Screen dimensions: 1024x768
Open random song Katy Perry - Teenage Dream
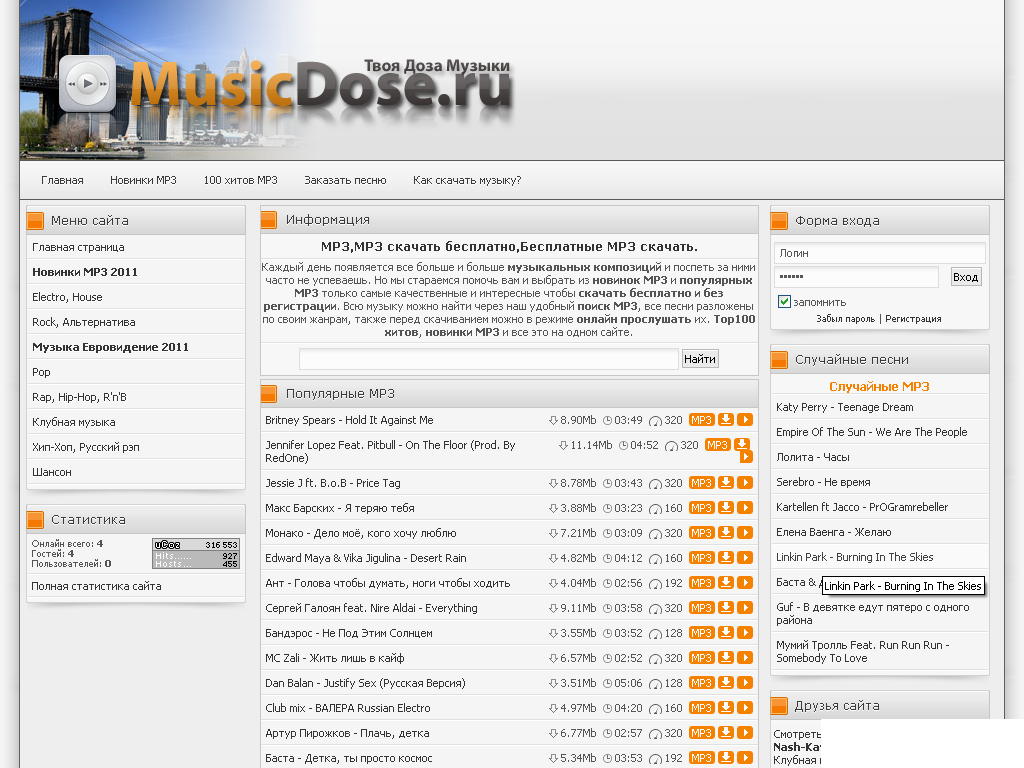(844, 407)
